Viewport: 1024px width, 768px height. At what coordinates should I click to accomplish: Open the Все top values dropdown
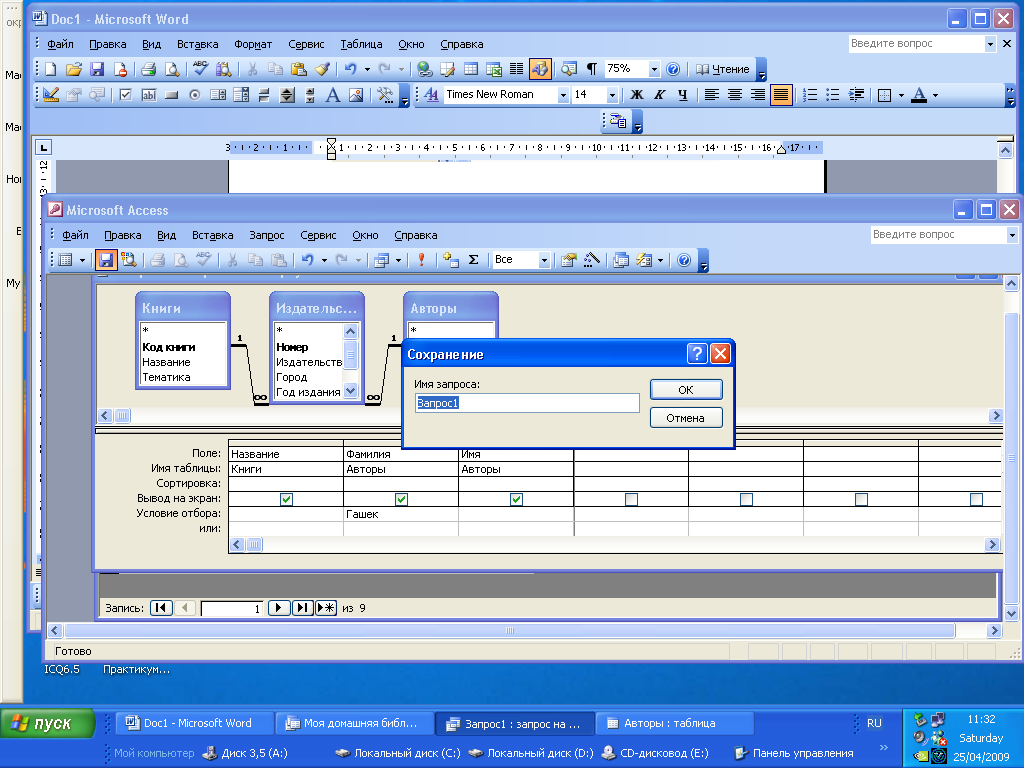543,260
